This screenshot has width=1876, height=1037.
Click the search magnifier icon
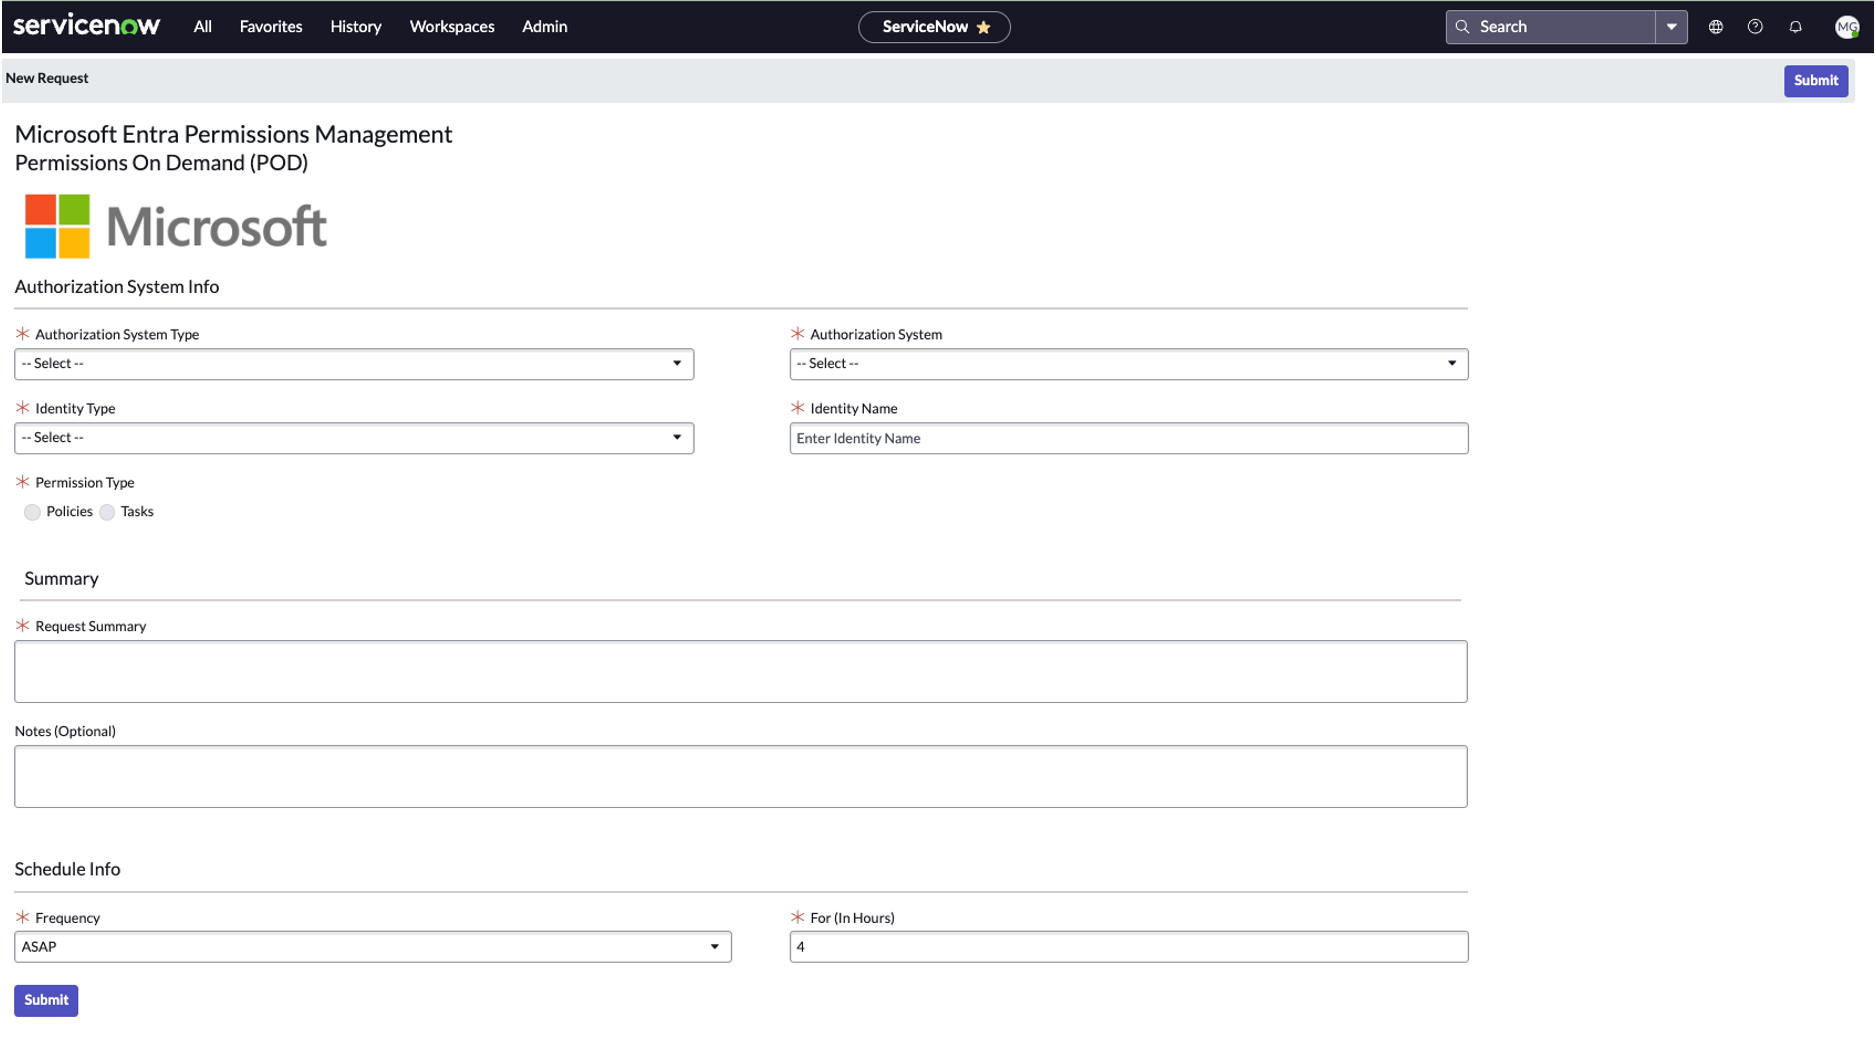click(x=1462, y=27)
